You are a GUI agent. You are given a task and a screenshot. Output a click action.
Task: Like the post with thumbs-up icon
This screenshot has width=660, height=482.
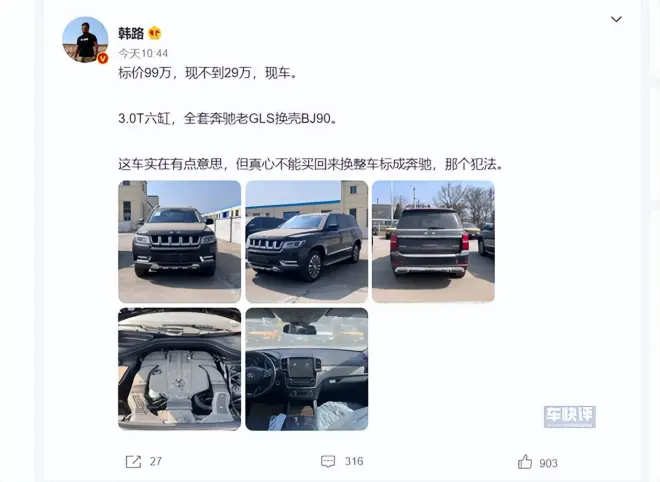click(525, 462)
